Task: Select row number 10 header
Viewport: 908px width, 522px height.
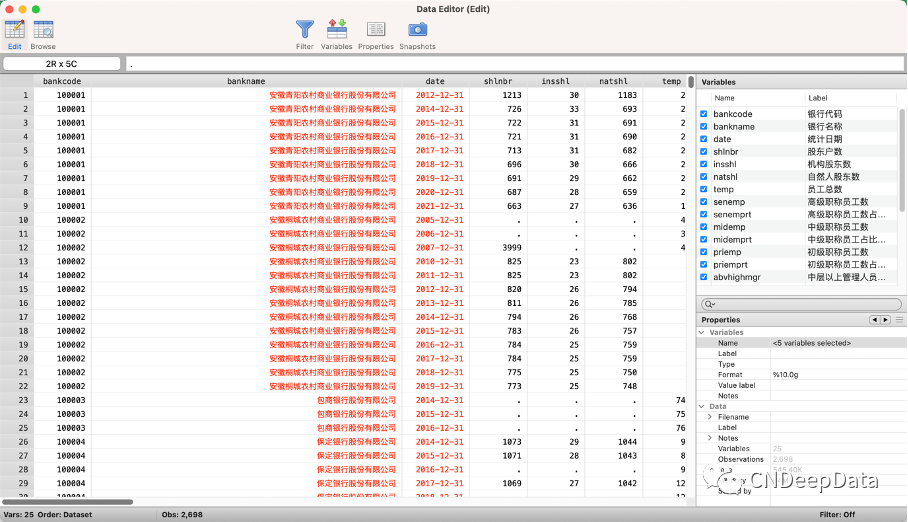Action: 17,220
